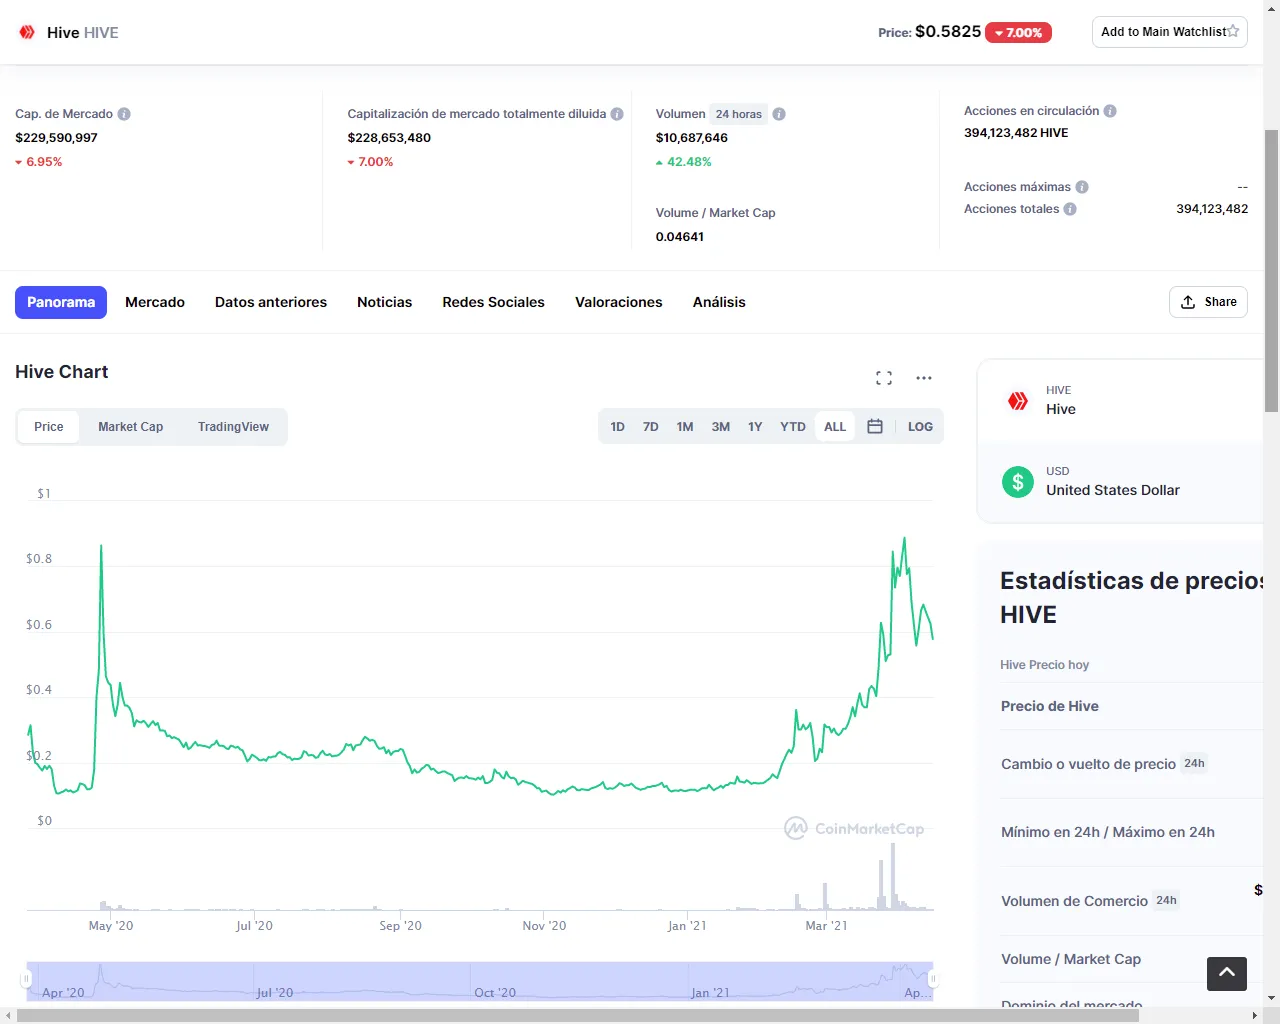Open the Noticias tab
The image size is (1280, 1024).
pos(385,302)
